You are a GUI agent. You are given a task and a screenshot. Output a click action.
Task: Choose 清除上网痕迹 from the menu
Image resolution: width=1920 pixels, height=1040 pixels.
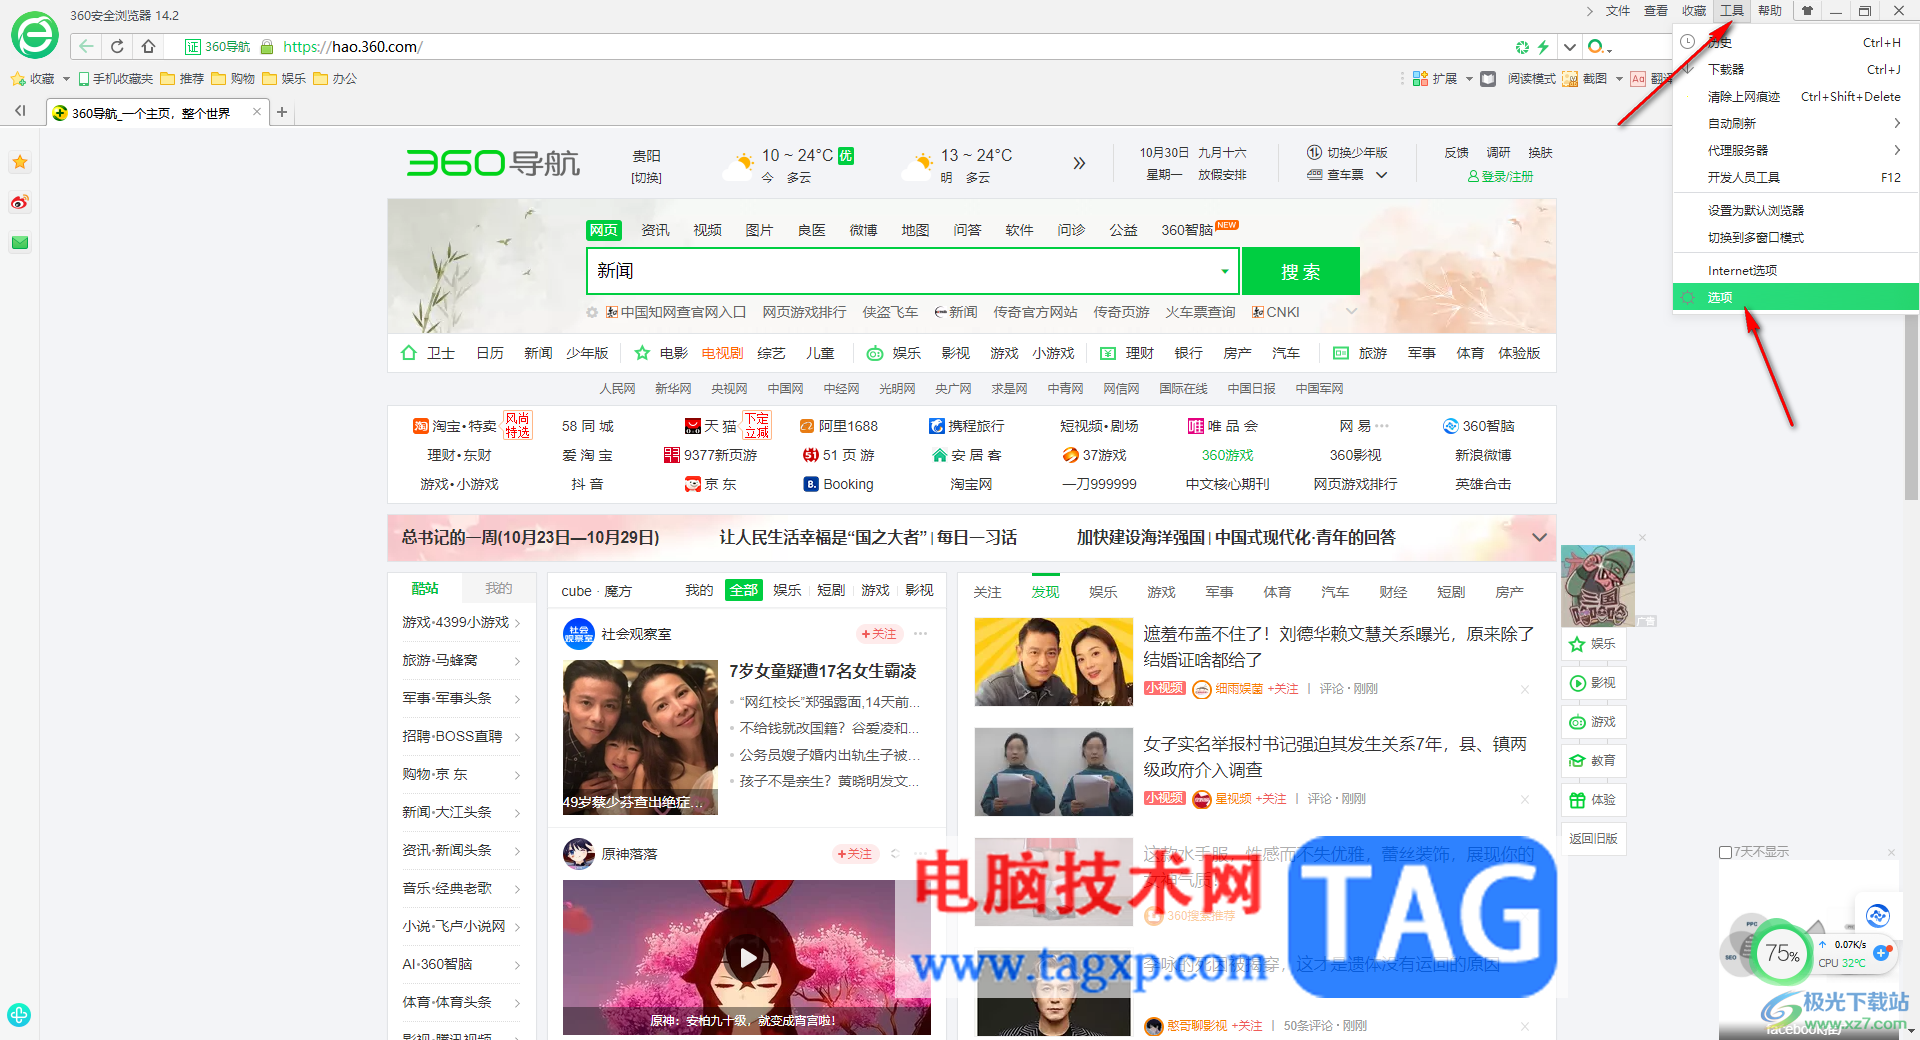[1795, 96]
